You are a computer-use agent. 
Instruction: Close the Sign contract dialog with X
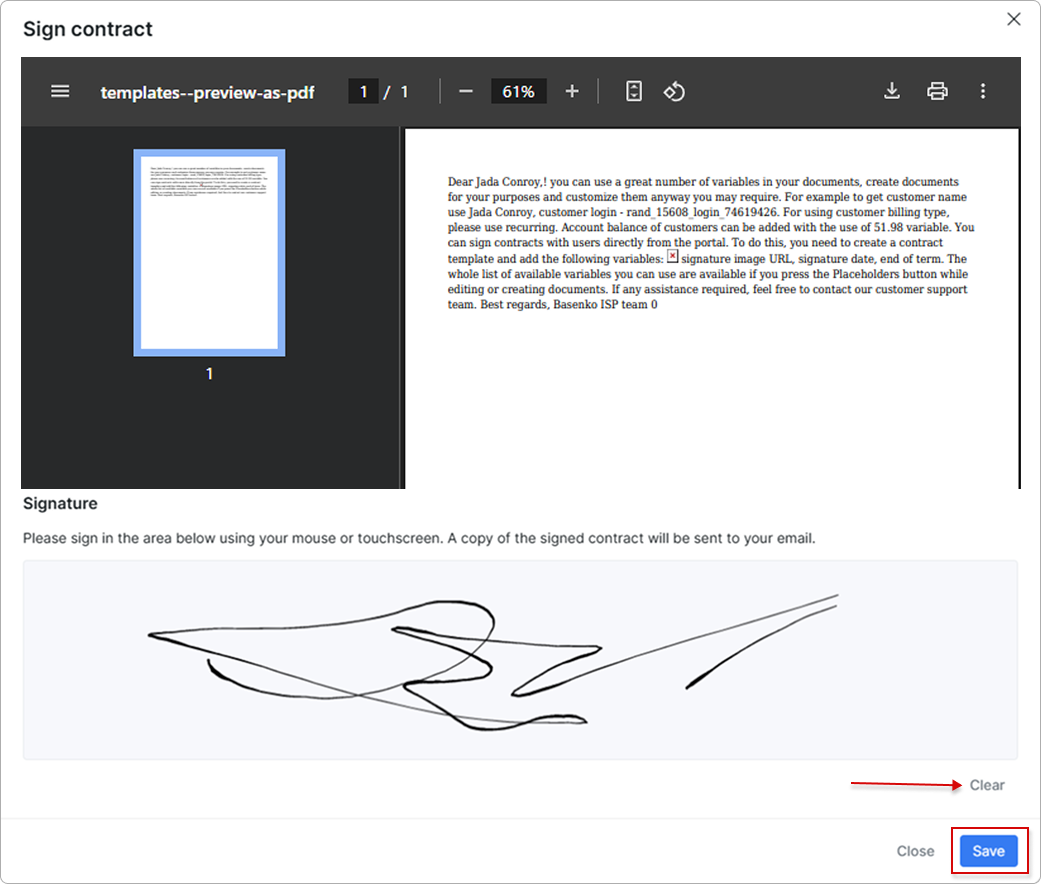[1013, 19]
